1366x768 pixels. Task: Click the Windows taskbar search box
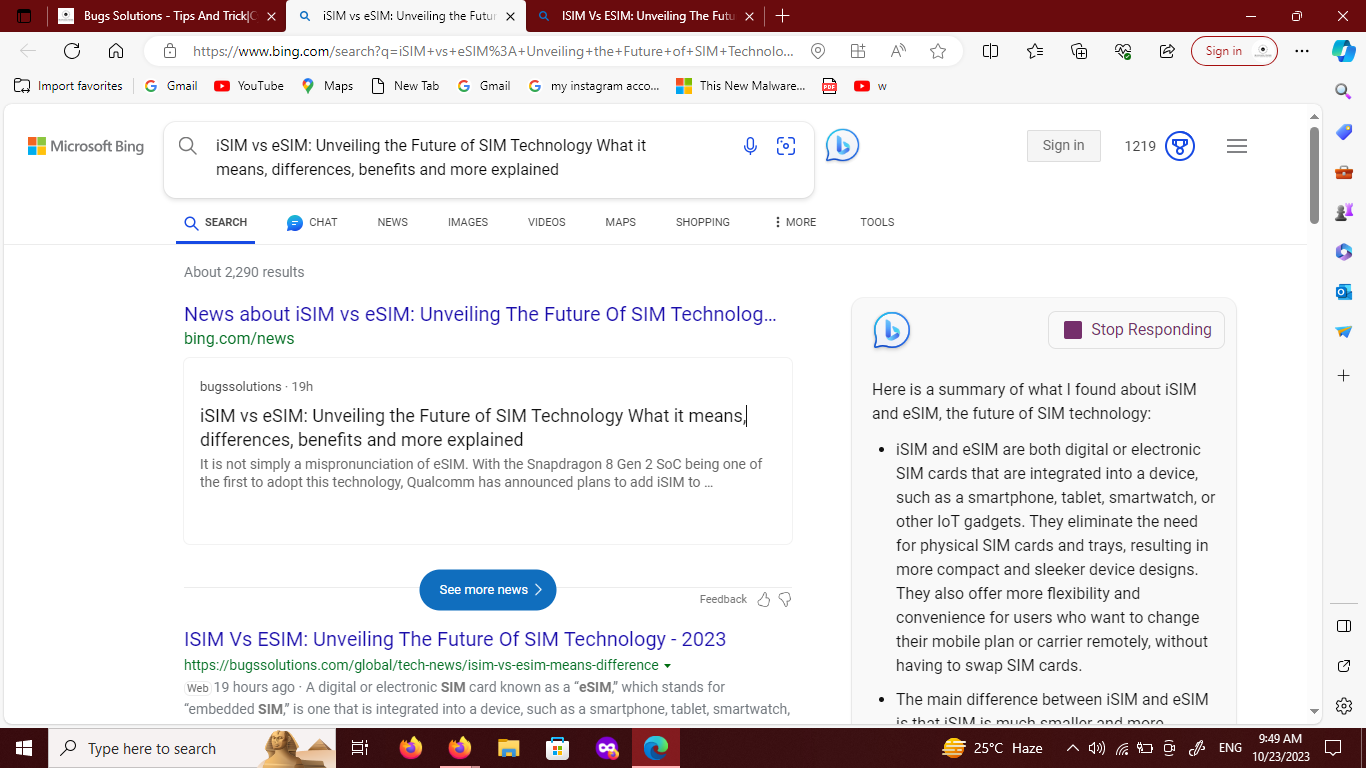pos(190,748)
